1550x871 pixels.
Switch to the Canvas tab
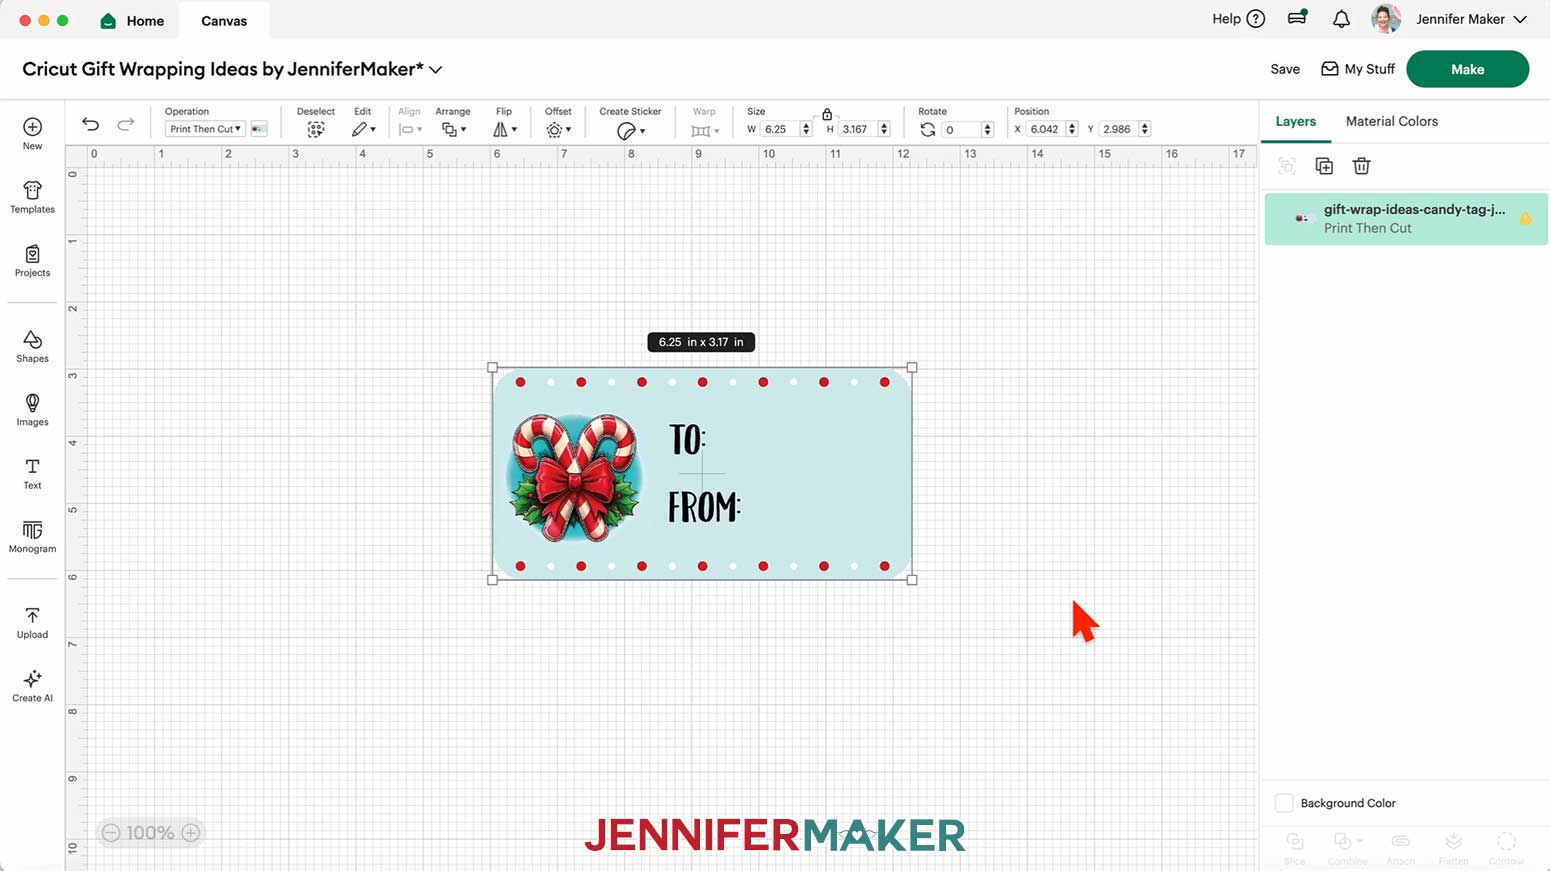click(x=224, y=21)
